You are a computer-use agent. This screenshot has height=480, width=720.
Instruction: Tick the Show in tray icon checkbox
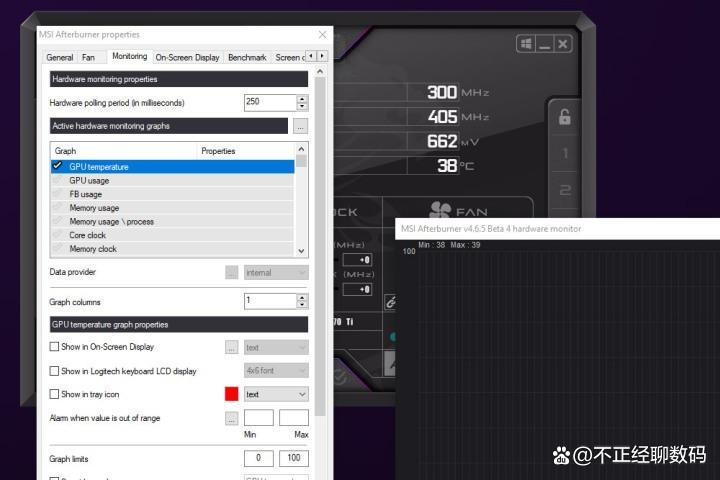click(x=55, y=395)
